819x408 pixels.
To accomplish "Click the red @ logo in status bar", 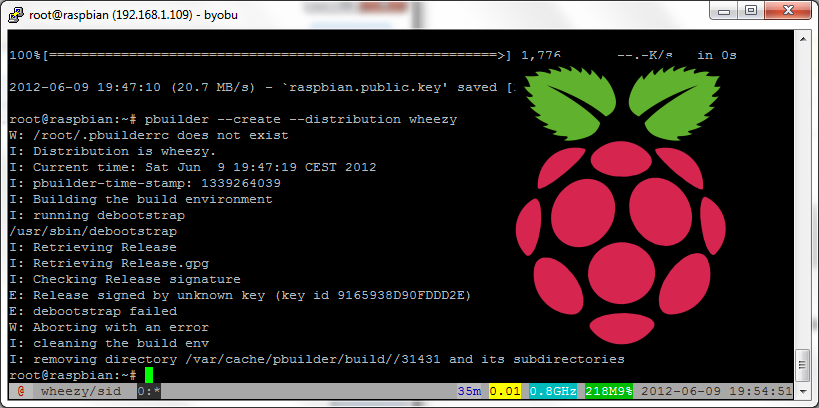I will (21, 391).
